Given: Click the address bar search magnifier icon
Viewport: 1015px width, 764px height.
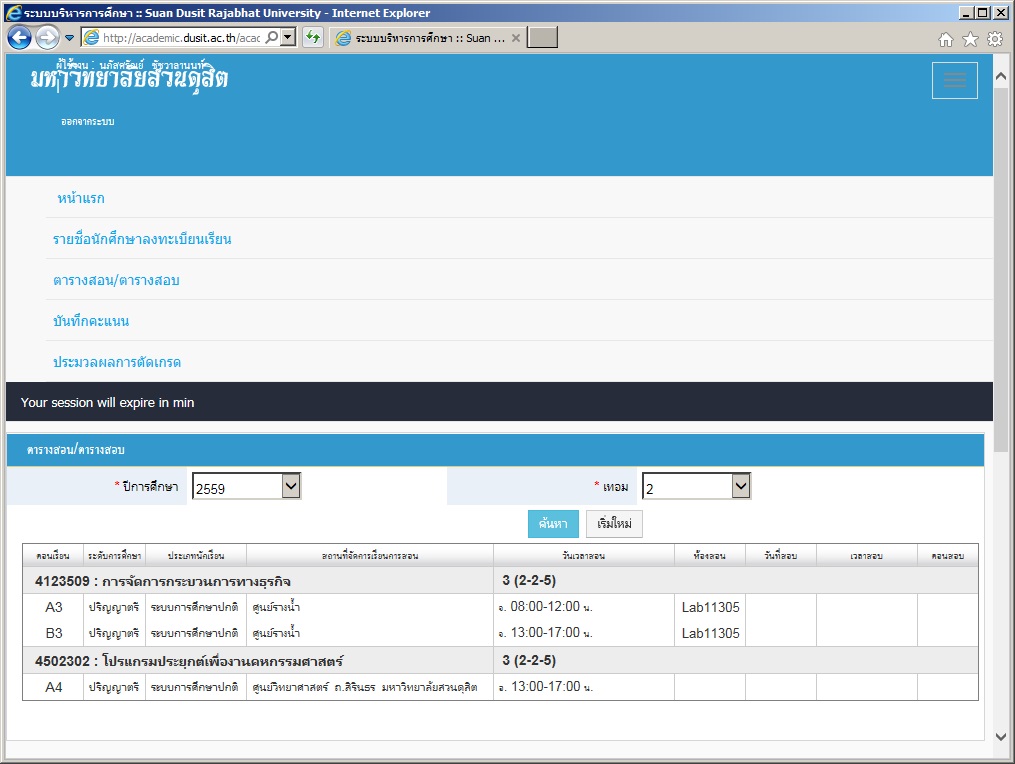Looking at the screenshot, I should pos(272,38).
